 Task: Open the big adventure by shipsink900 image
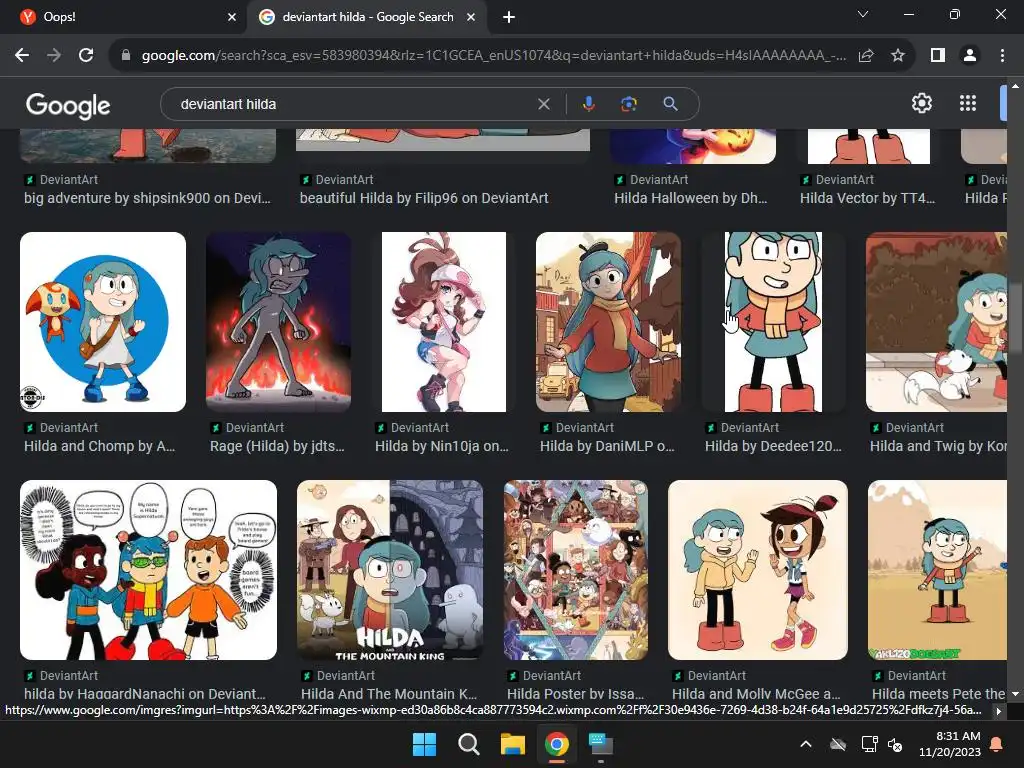tap(148, 146)
